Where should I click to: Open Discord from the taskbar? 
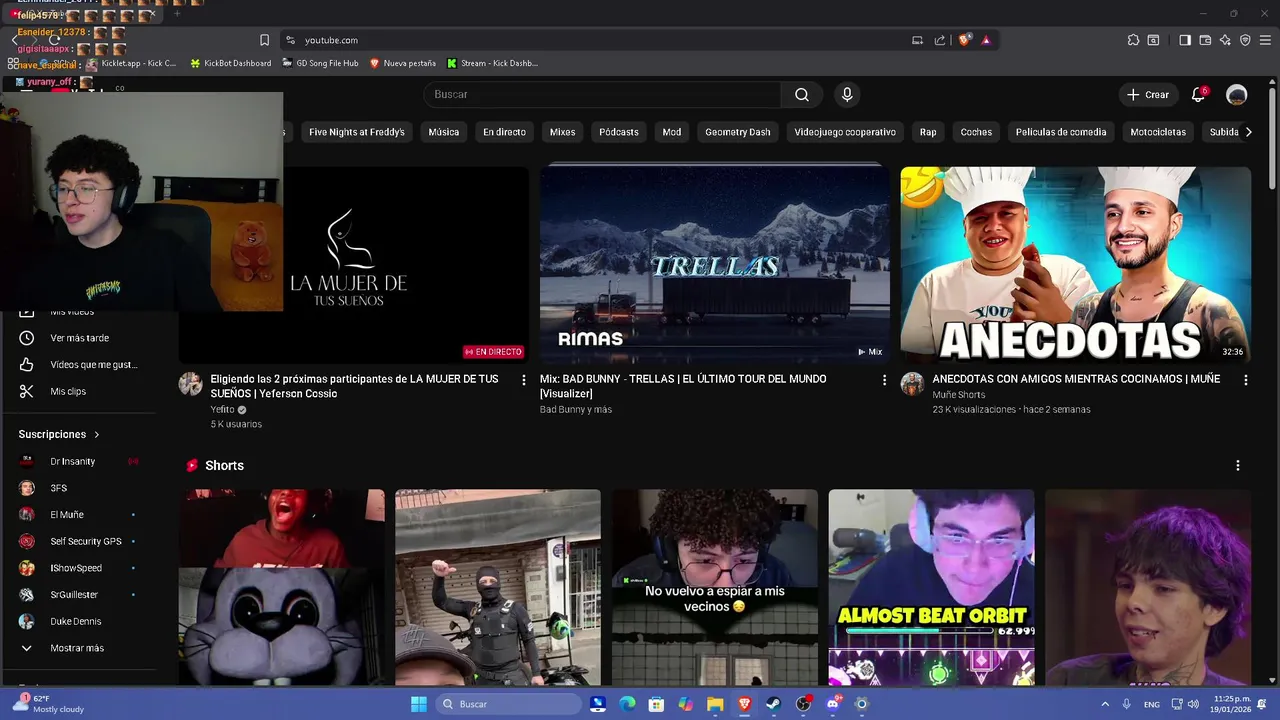click(833, 704)
